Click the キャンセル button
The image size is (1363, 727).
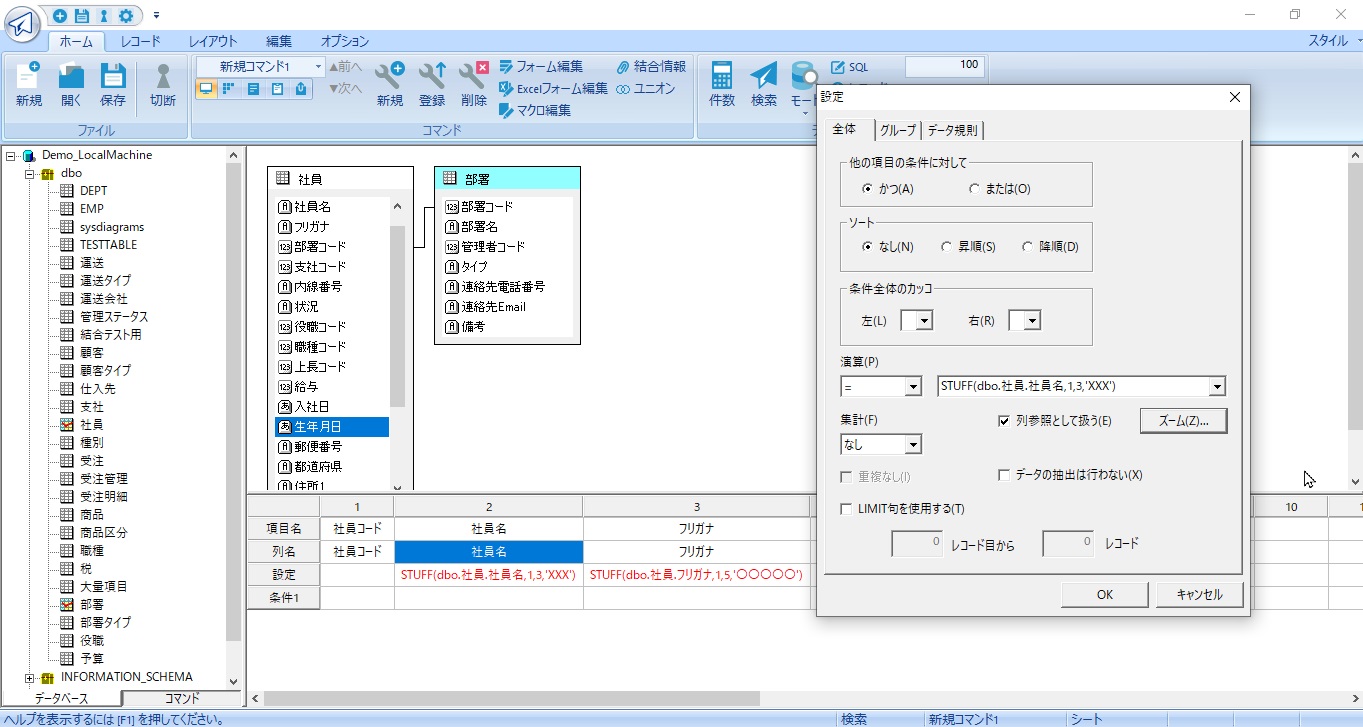click(1199, 594)
